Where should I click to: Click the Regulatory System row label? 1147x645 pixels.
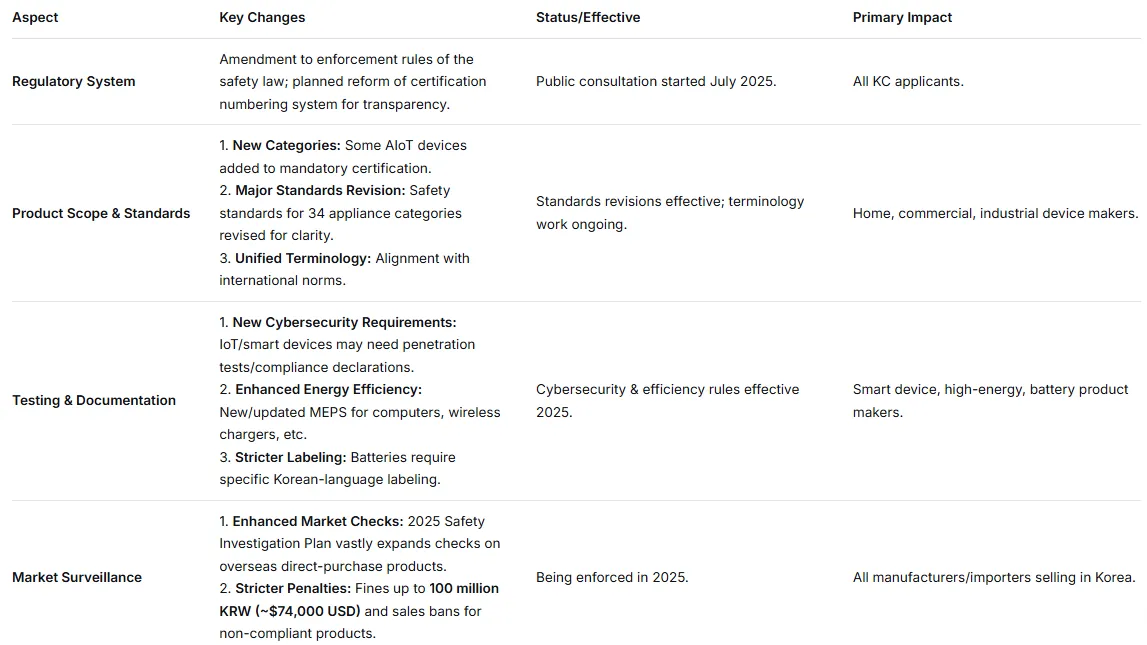pos(73,81)
